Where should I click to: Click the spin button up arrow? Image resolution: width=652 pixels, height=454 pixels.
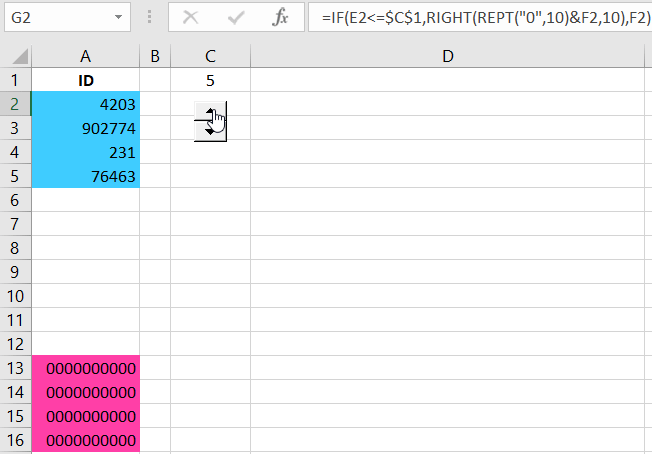(x=210, y=111)
